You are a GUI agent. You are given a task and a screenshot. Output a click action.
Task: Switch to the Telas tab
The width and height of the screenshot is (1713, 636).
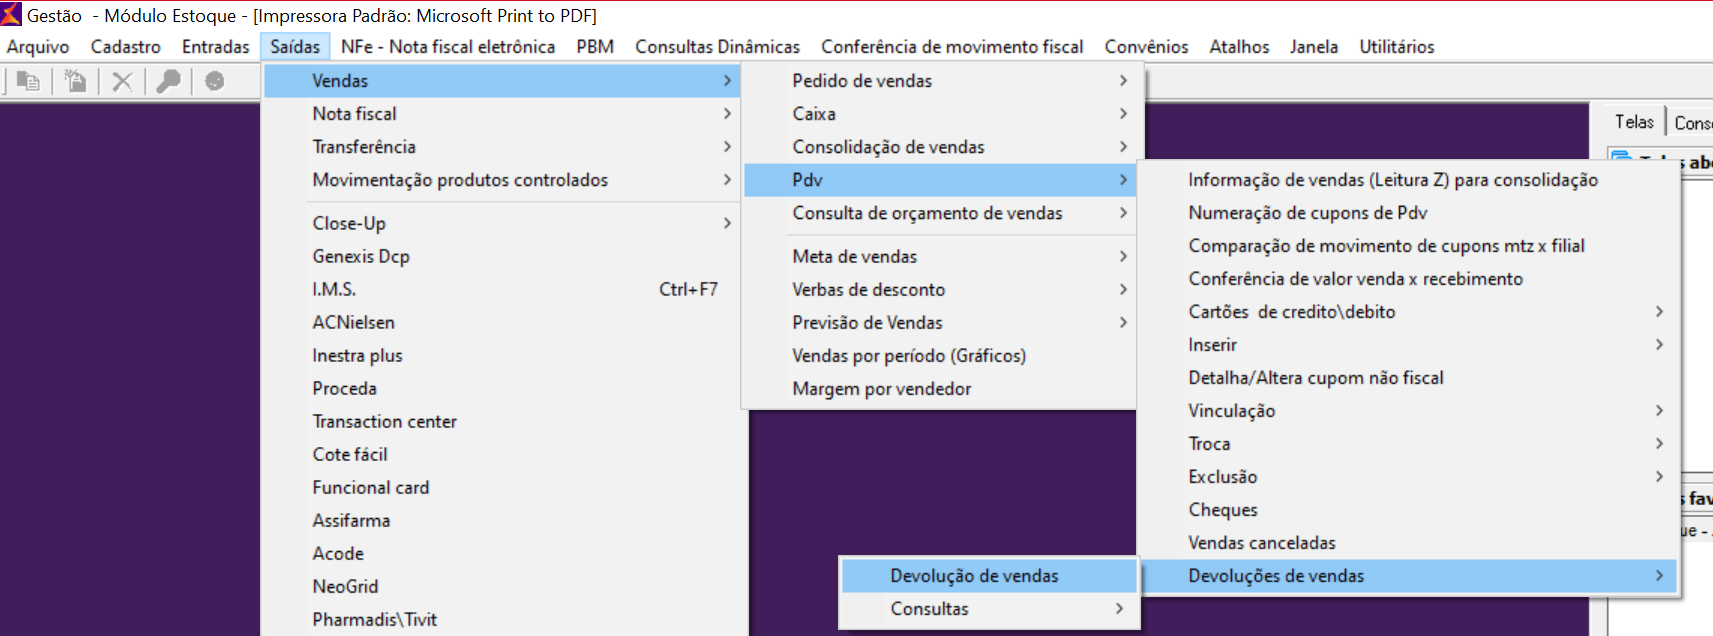point(1634,122)
